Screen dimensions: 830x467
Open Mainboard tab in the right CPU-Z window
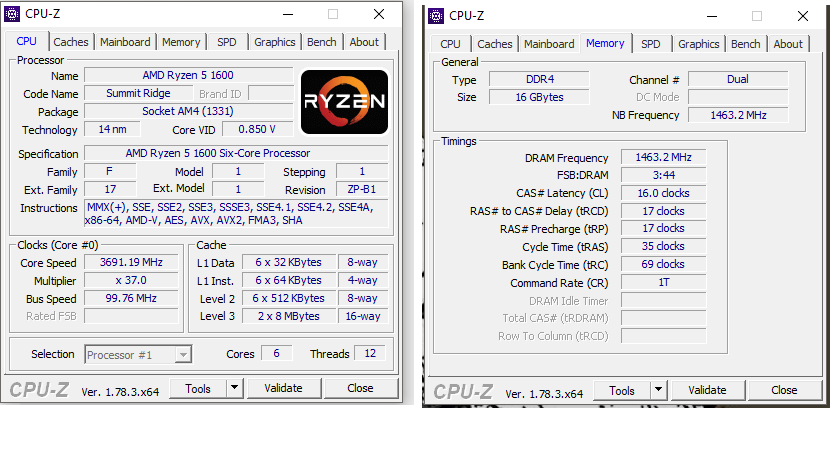click(549, 44)
